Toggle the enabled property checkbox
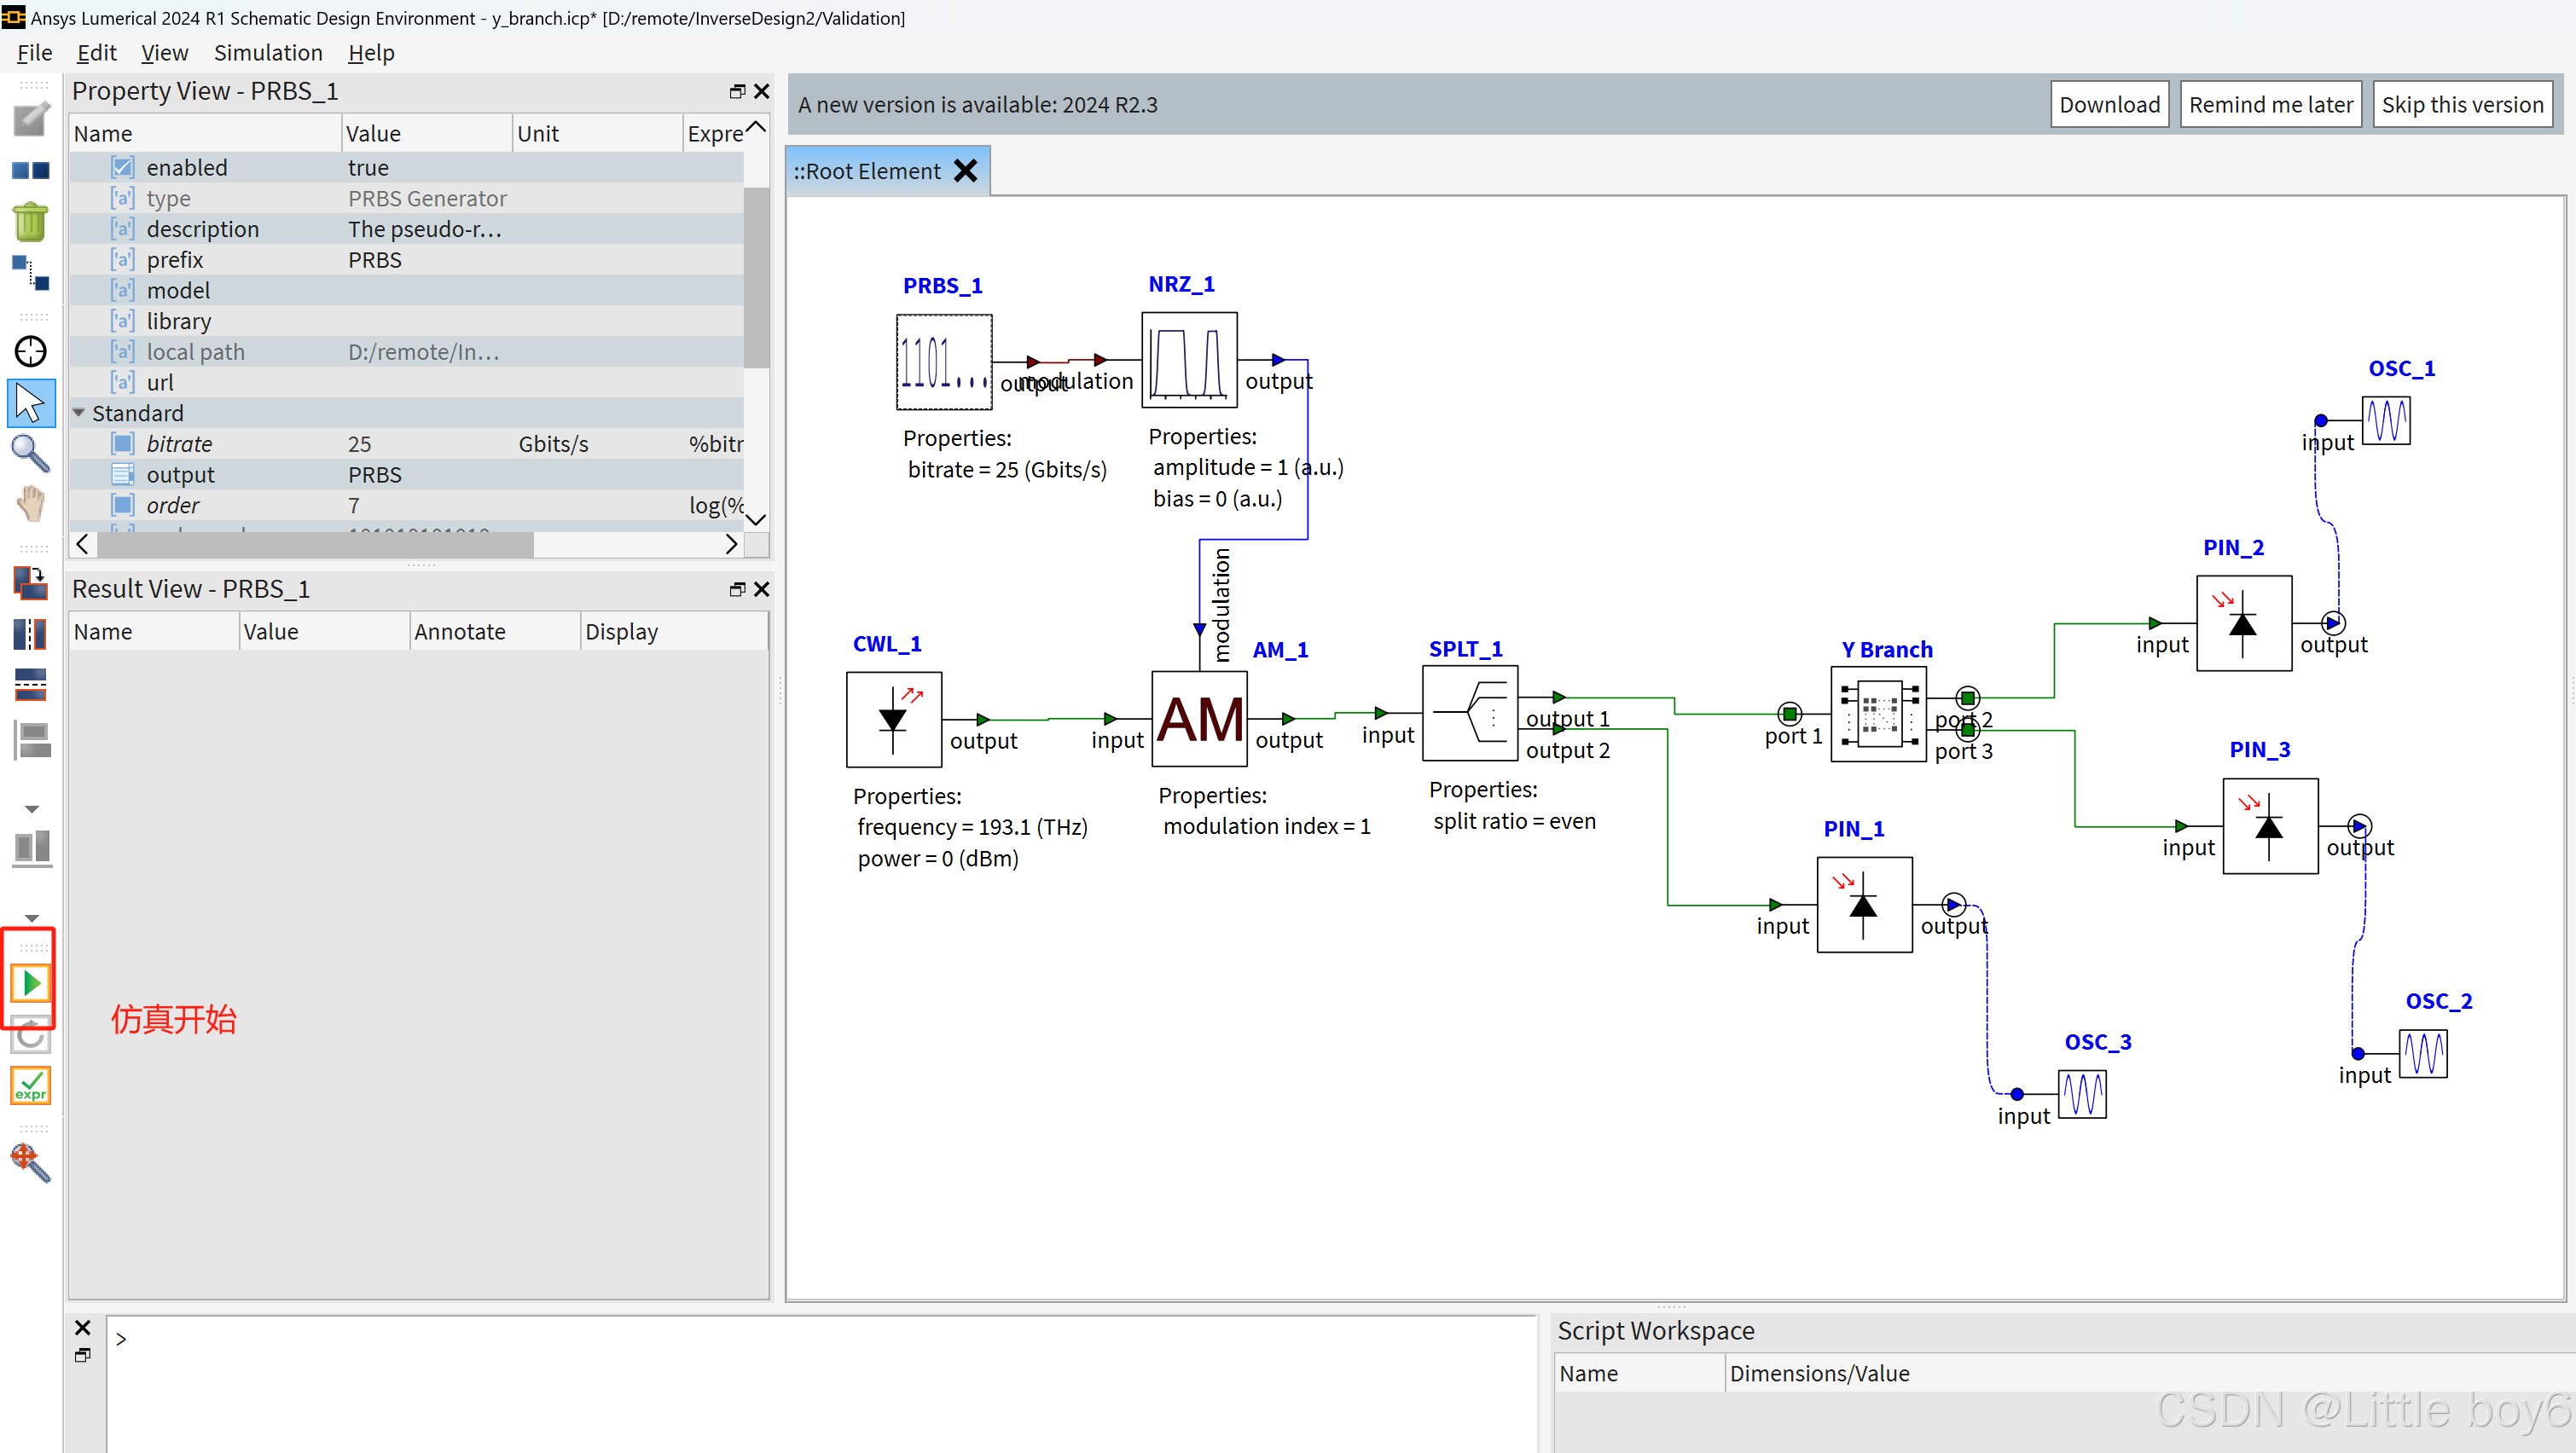Image resolution: width=2576 pixels, height=1453 pixels. tap(123, 167)
